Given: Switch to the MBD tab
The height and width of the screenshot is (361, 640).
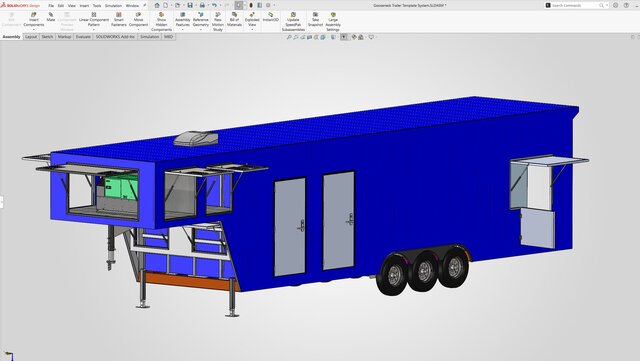Looking at the screenshot, I should 169,37.
